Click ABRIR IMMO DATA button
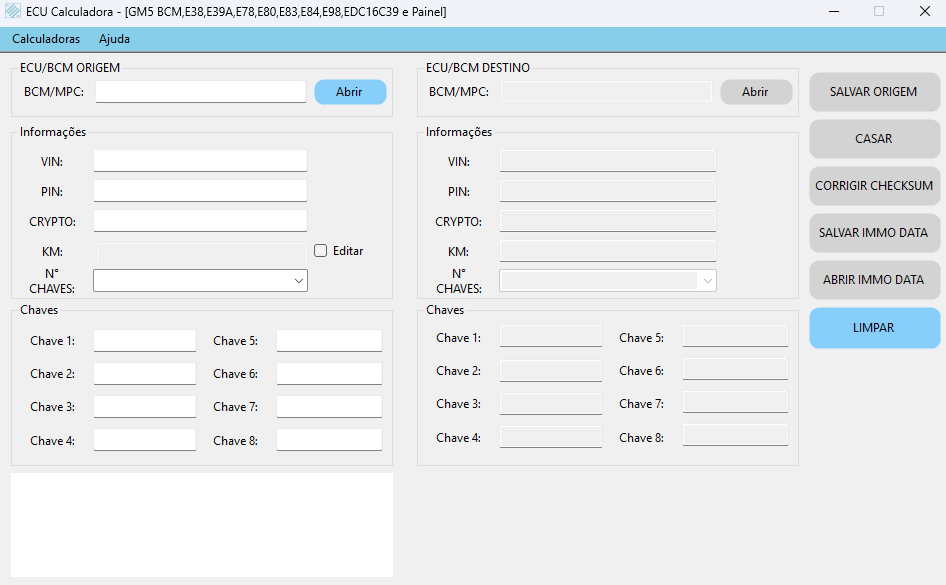Viewport: 946px width, 585px height. 873,280
